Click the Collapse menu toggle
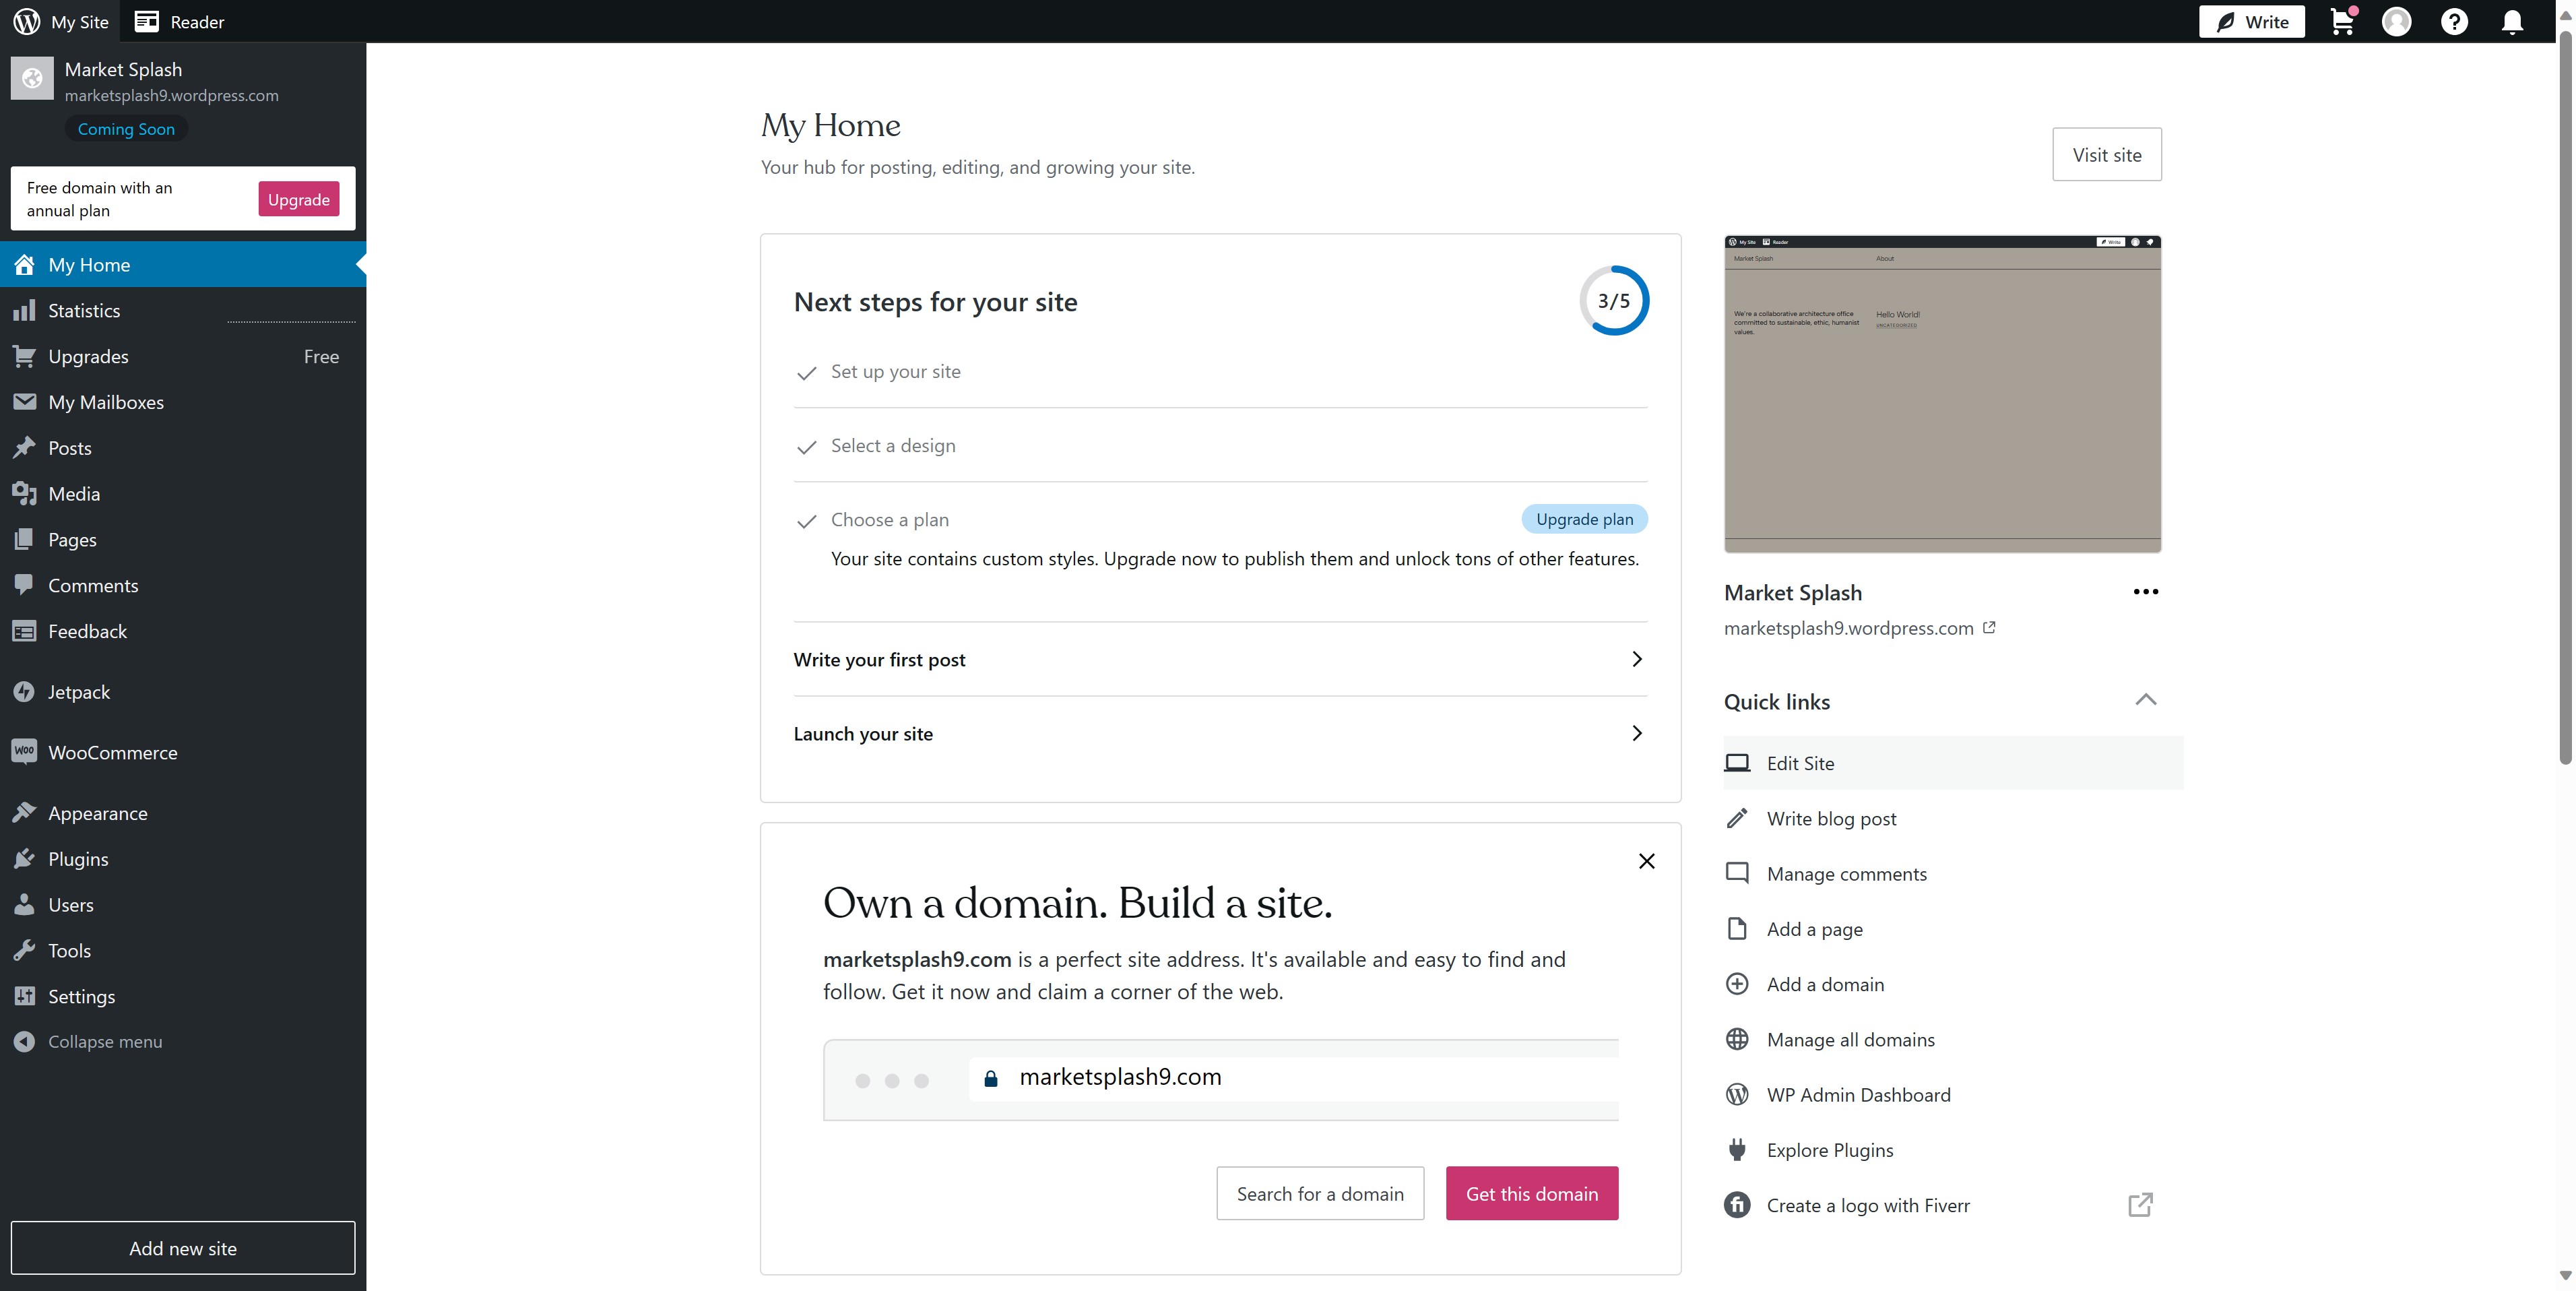 tap(104, 1042)
